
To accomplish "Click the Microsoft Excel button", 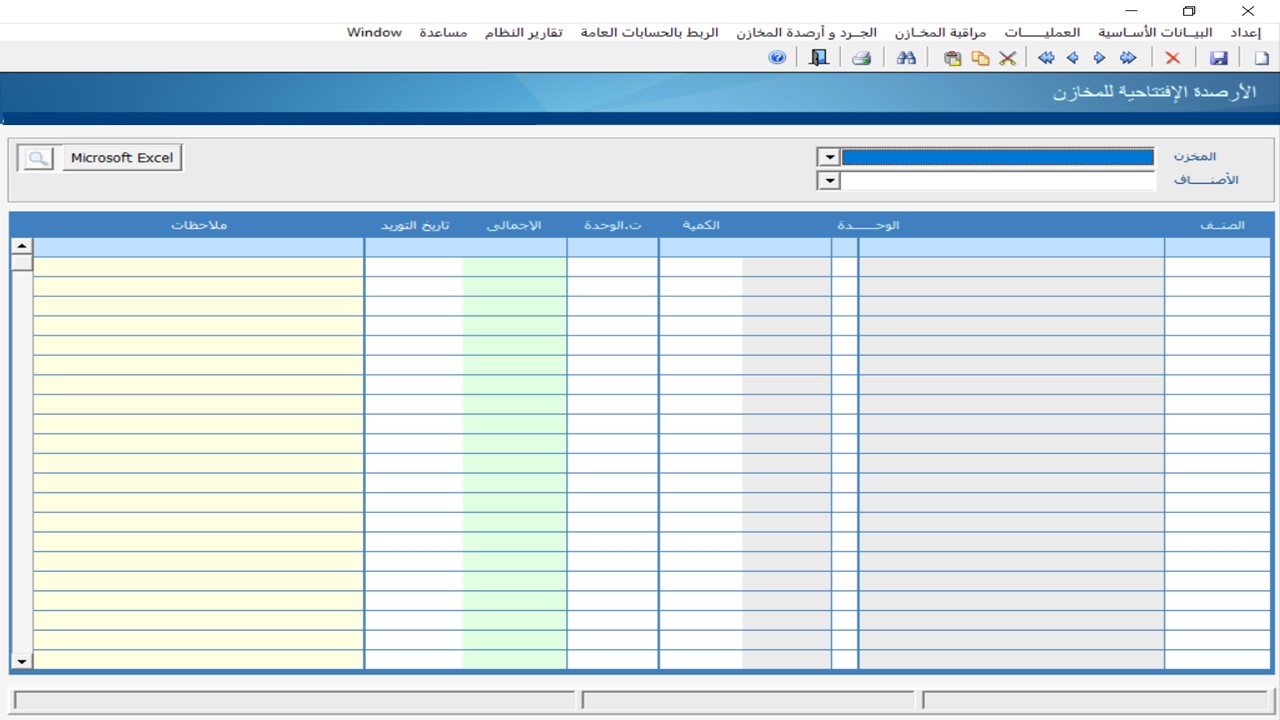I will (122, 158).
